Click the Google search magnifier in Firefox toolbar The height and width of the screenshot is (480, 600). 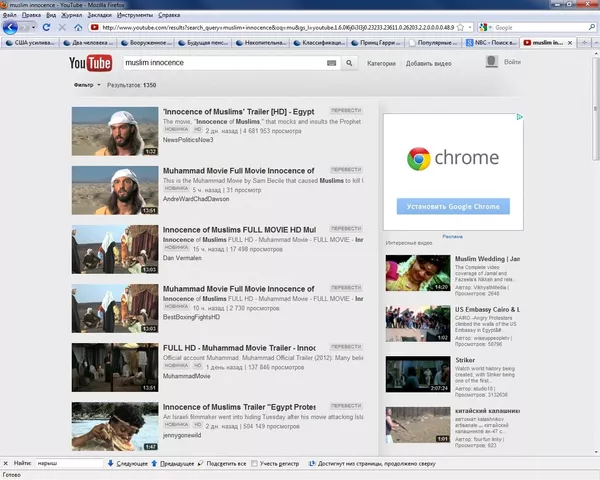click(592, 27)
